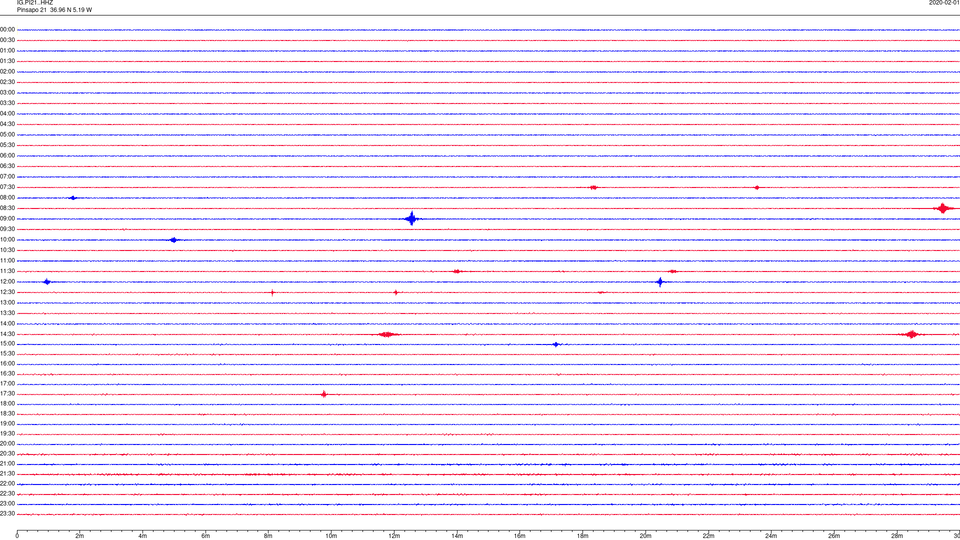Click the '01:30' time label
The image size is (960, 540).
tap(7, 61)
